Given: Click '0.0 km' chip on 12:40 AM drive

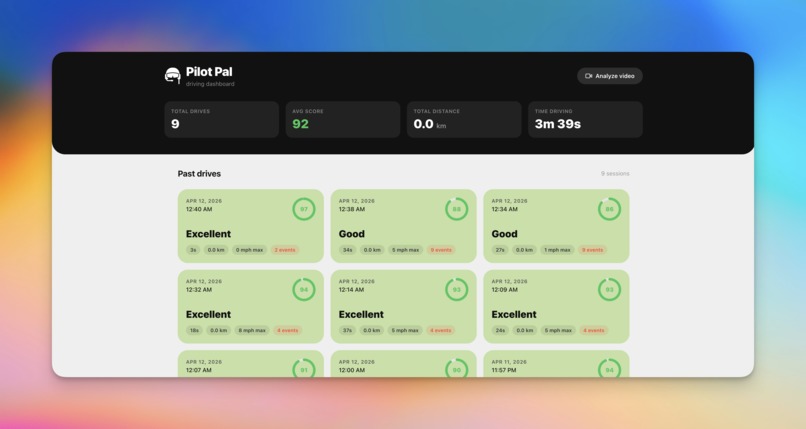Looking at the screenshot, I should (x=216, y=250).
